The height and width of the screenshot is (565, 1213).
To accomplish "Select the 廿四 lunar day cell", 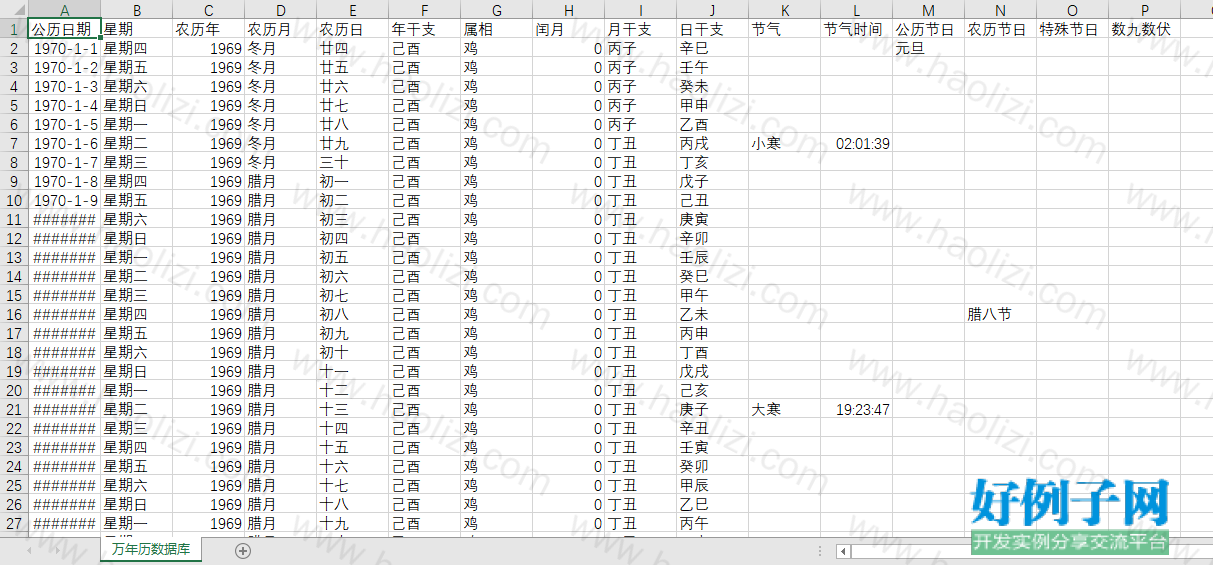I will tap(353, 48).
